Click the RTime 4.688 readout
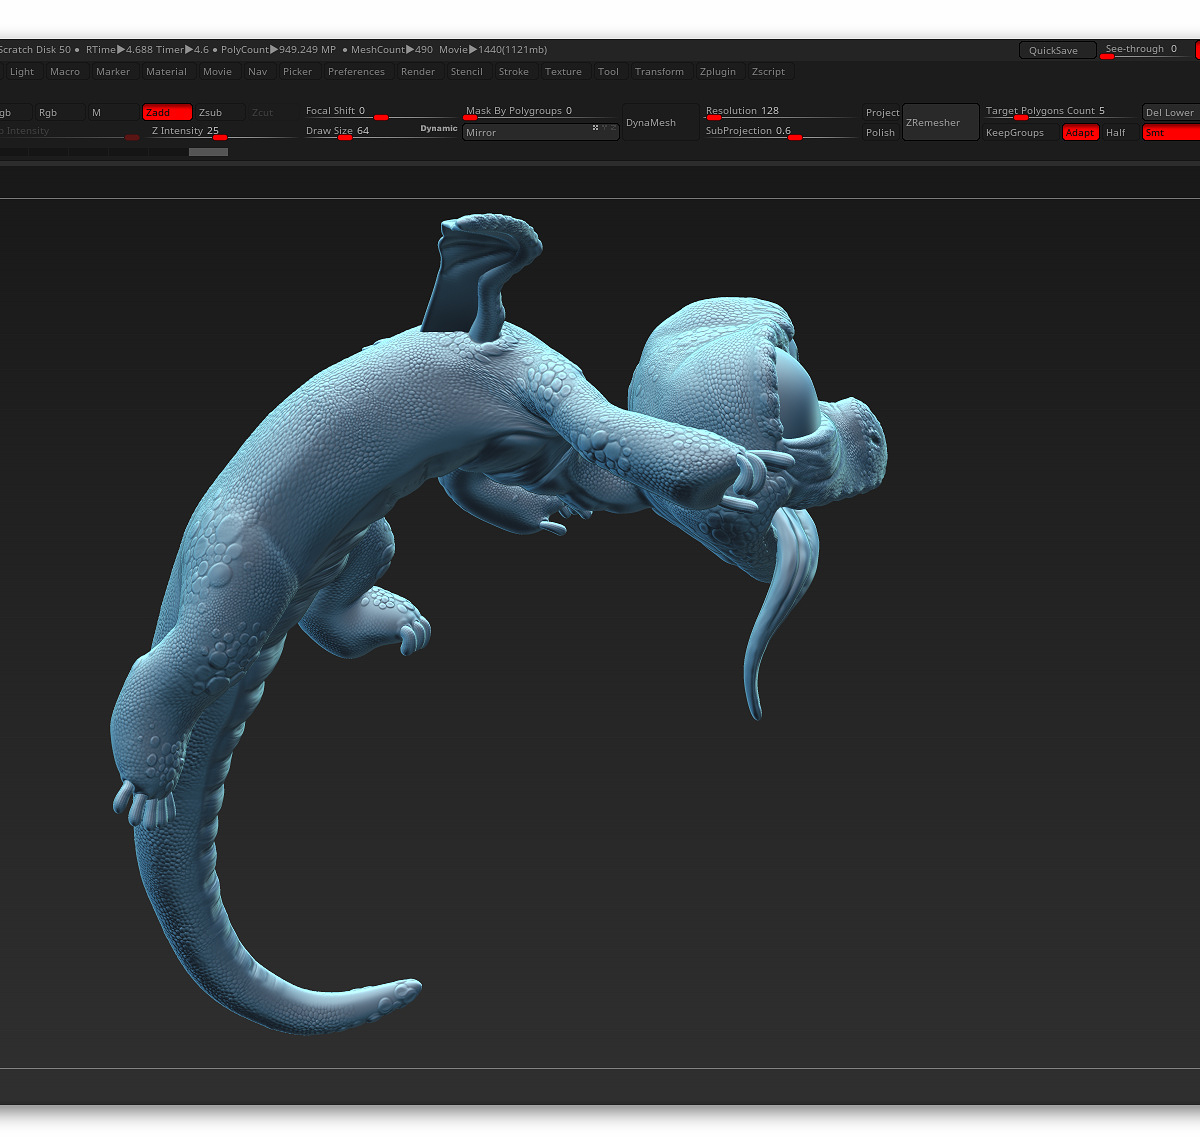1200x1137 pixels. click(120, 50)
